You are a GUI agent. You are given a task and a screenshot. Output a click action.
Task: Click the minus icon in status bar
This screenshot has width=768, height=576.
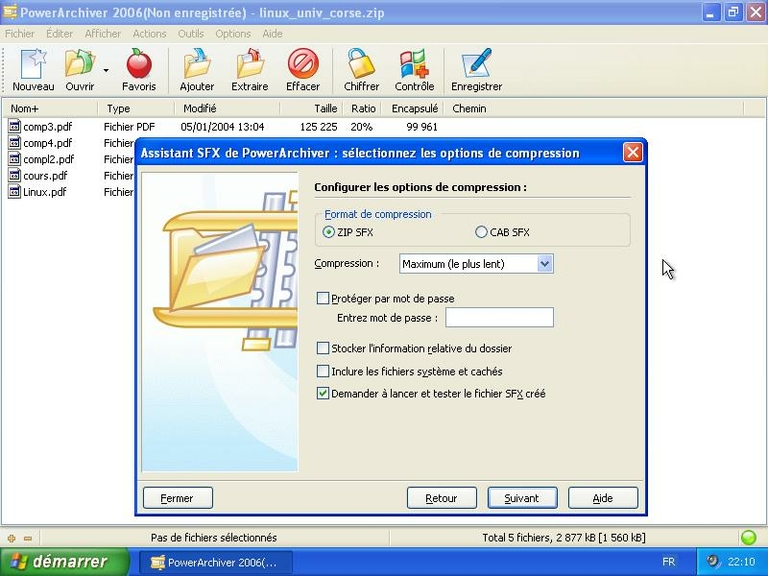[x=28, y=538]
